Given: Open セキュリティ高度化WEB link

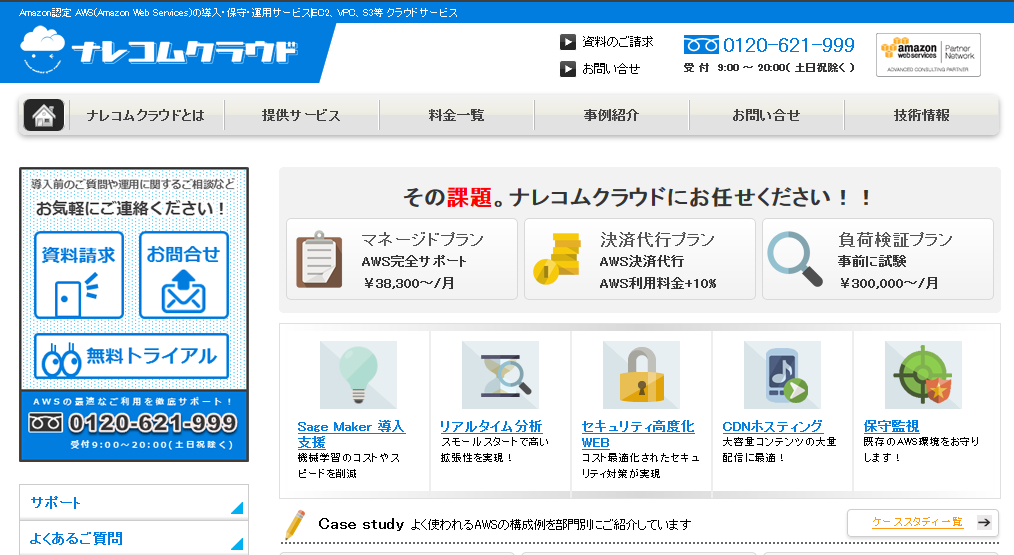Looking at the screenshot, I should click(638, 434).
